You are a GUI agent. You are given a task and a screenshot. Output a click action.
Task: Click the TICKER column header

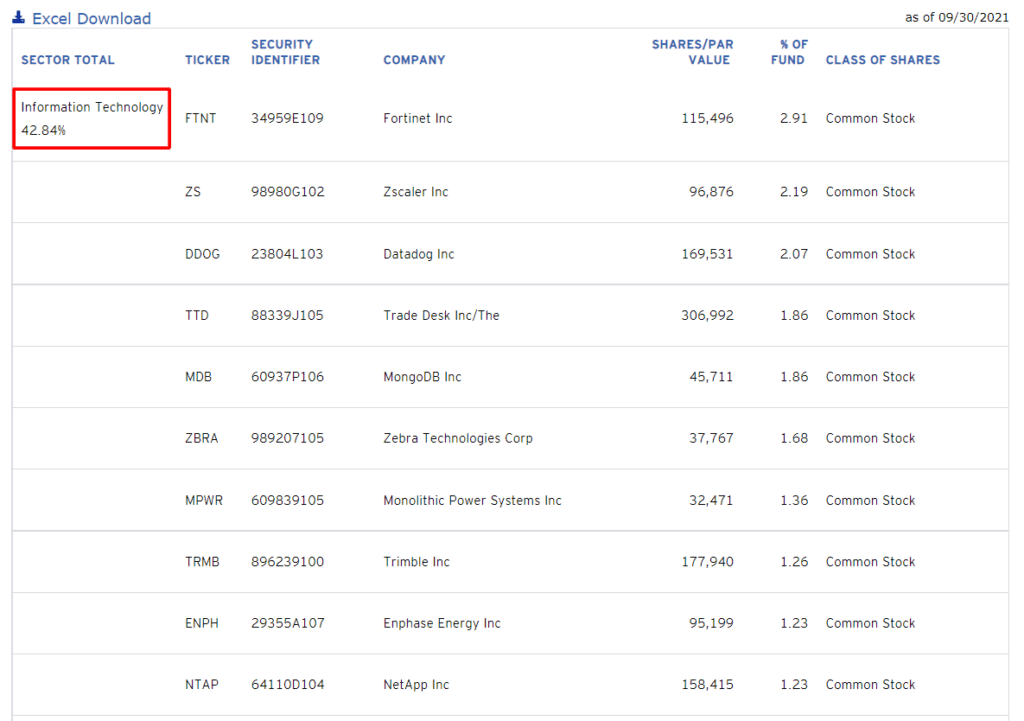coord(207,60)
